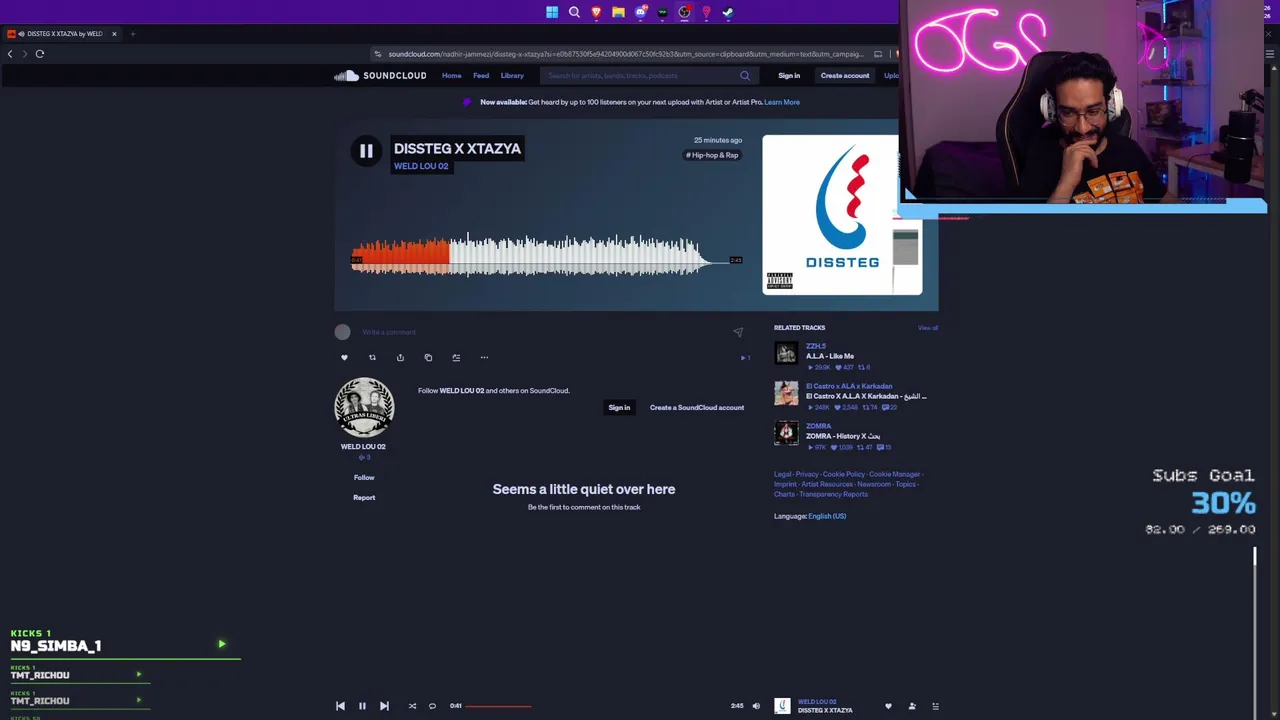Follow artist icon in bottom player bar

pyautogui.click(x=912, y=706)
